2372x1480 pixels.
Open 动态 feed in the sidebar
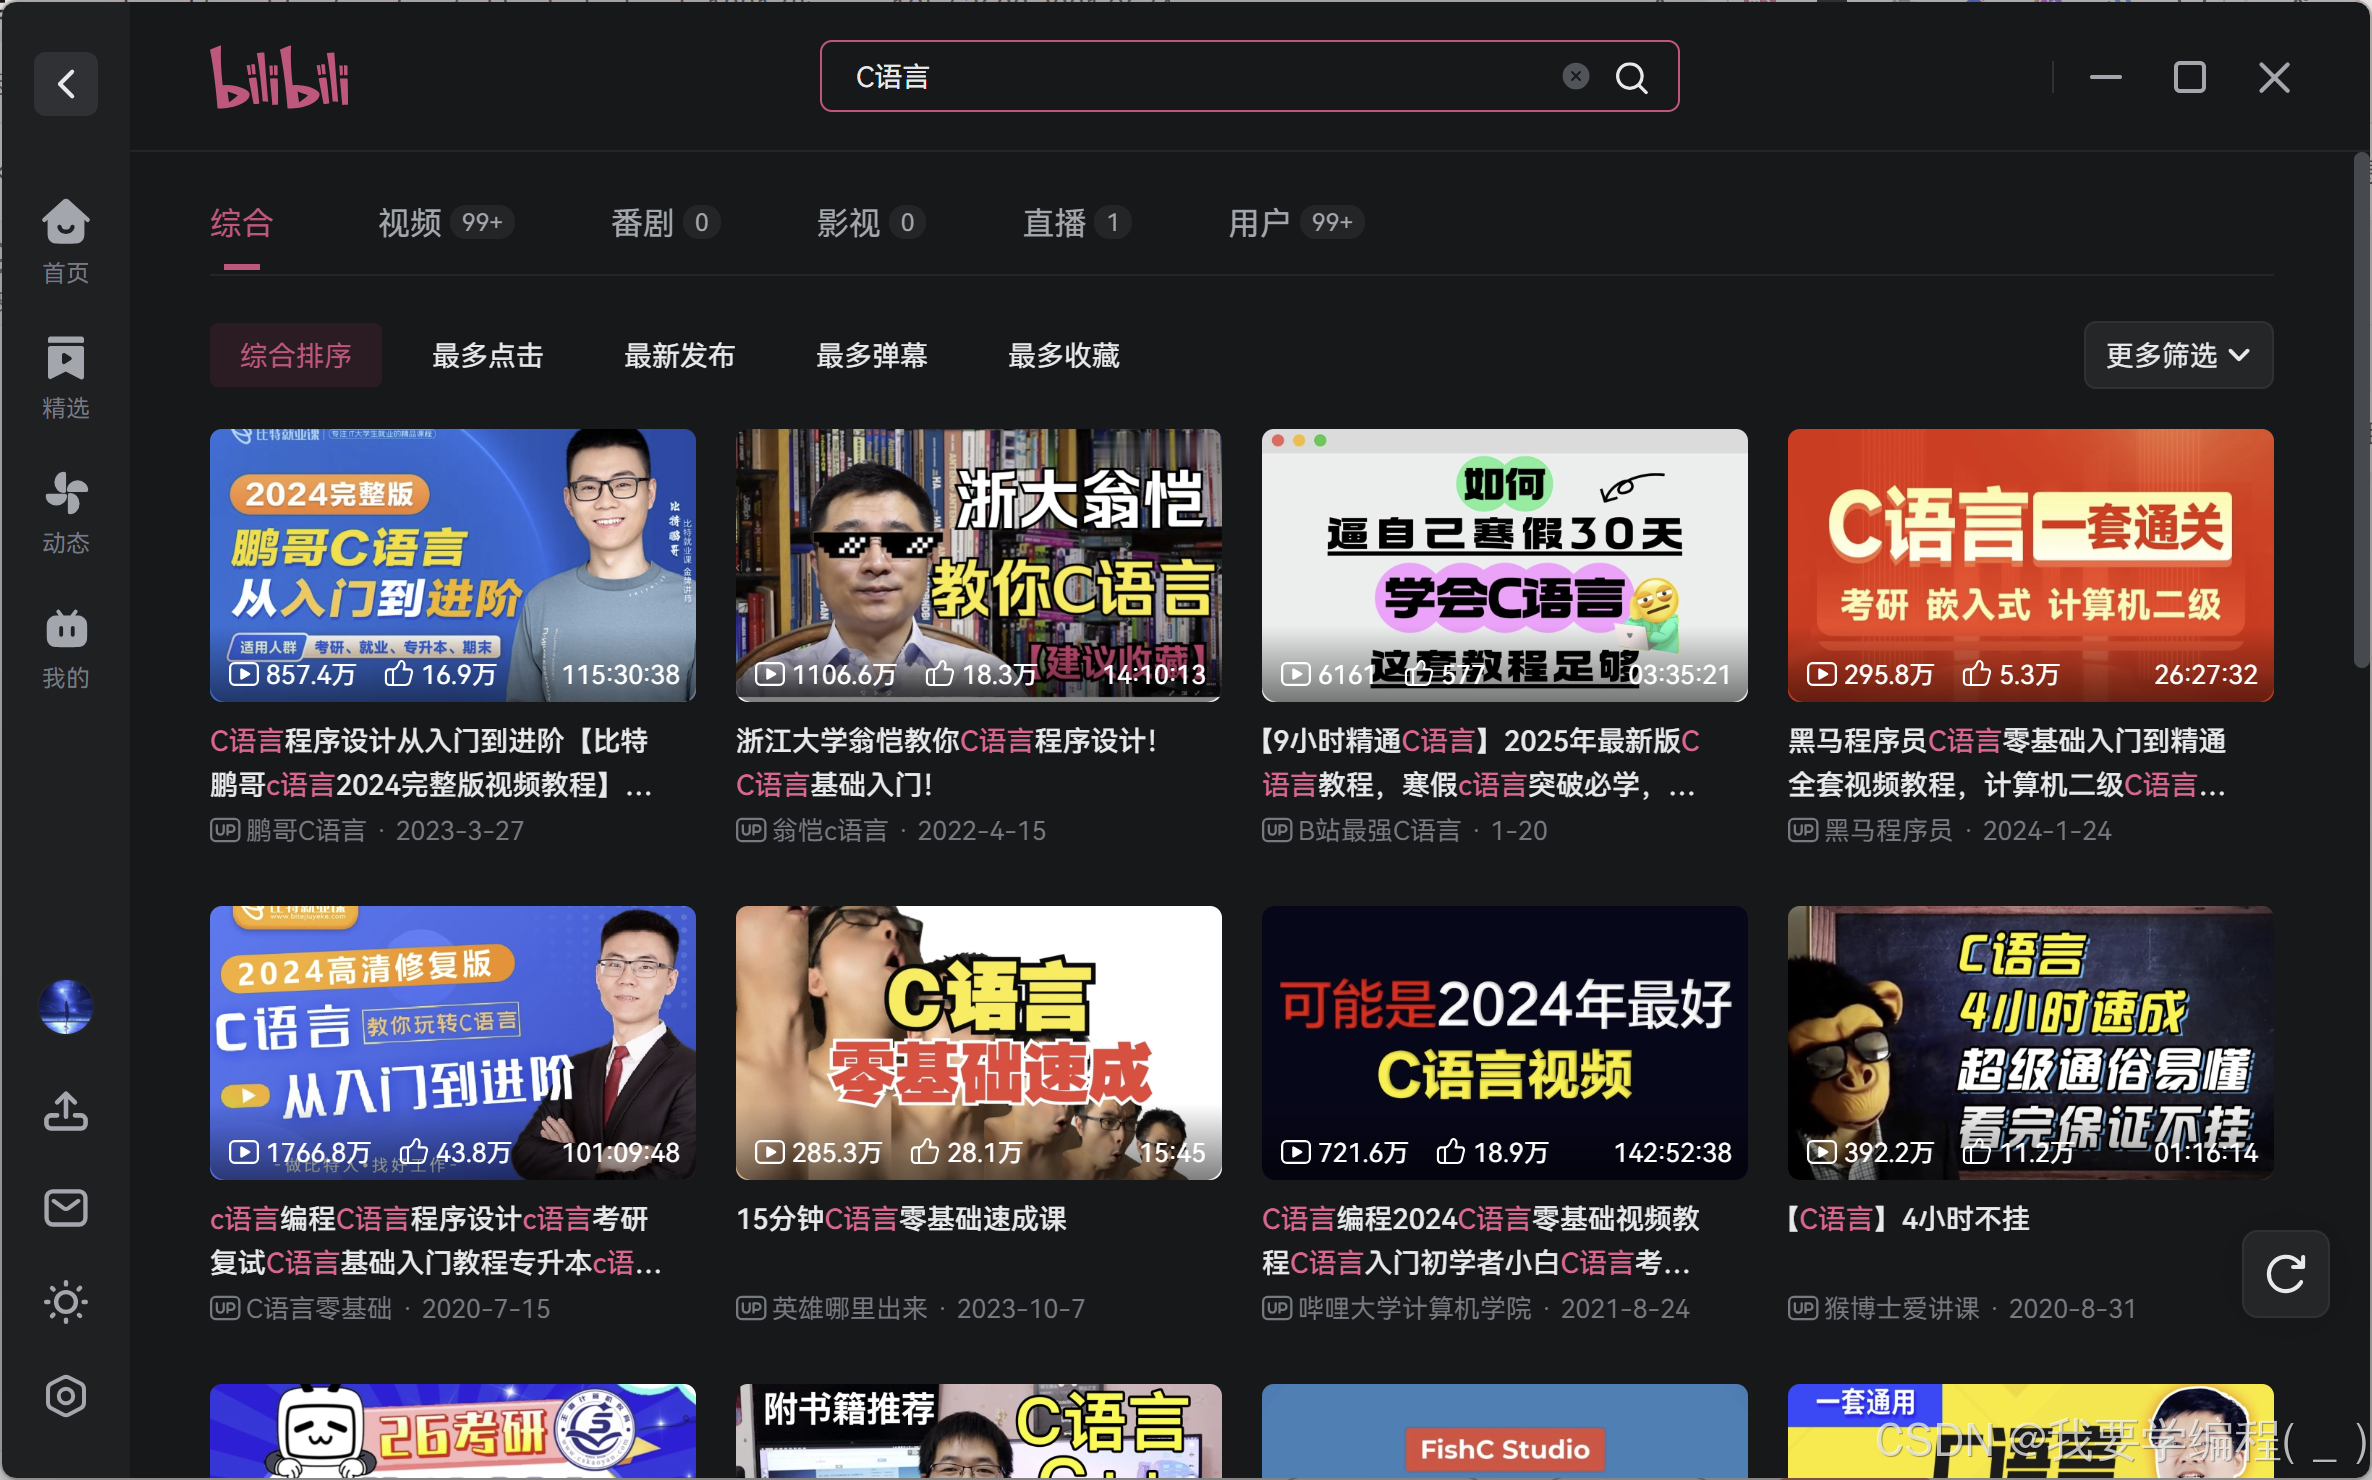pyautogui.click(x=66, y=512)
